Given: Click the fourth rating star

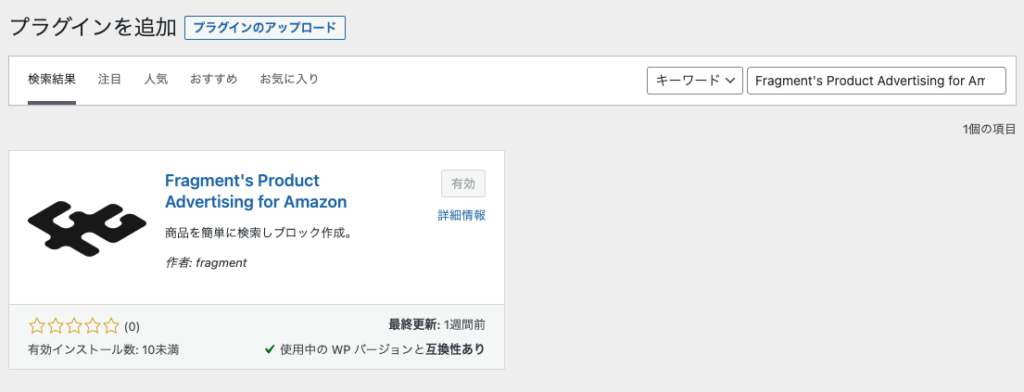Looking at the screenshot, I should tap(93, 325).
